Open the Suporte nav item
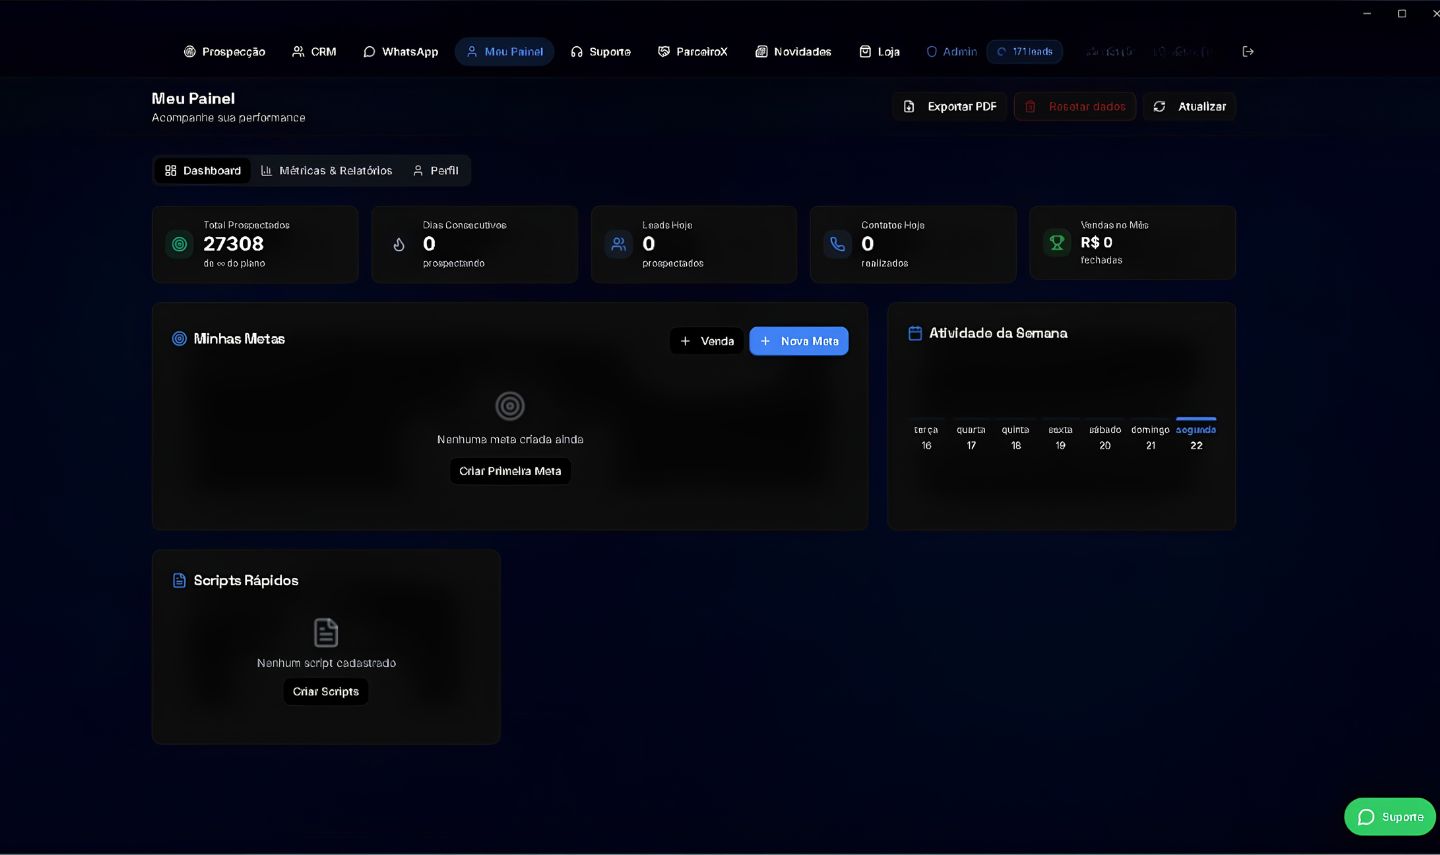The width and height of the screenshot is (1440, 855). 600,52
